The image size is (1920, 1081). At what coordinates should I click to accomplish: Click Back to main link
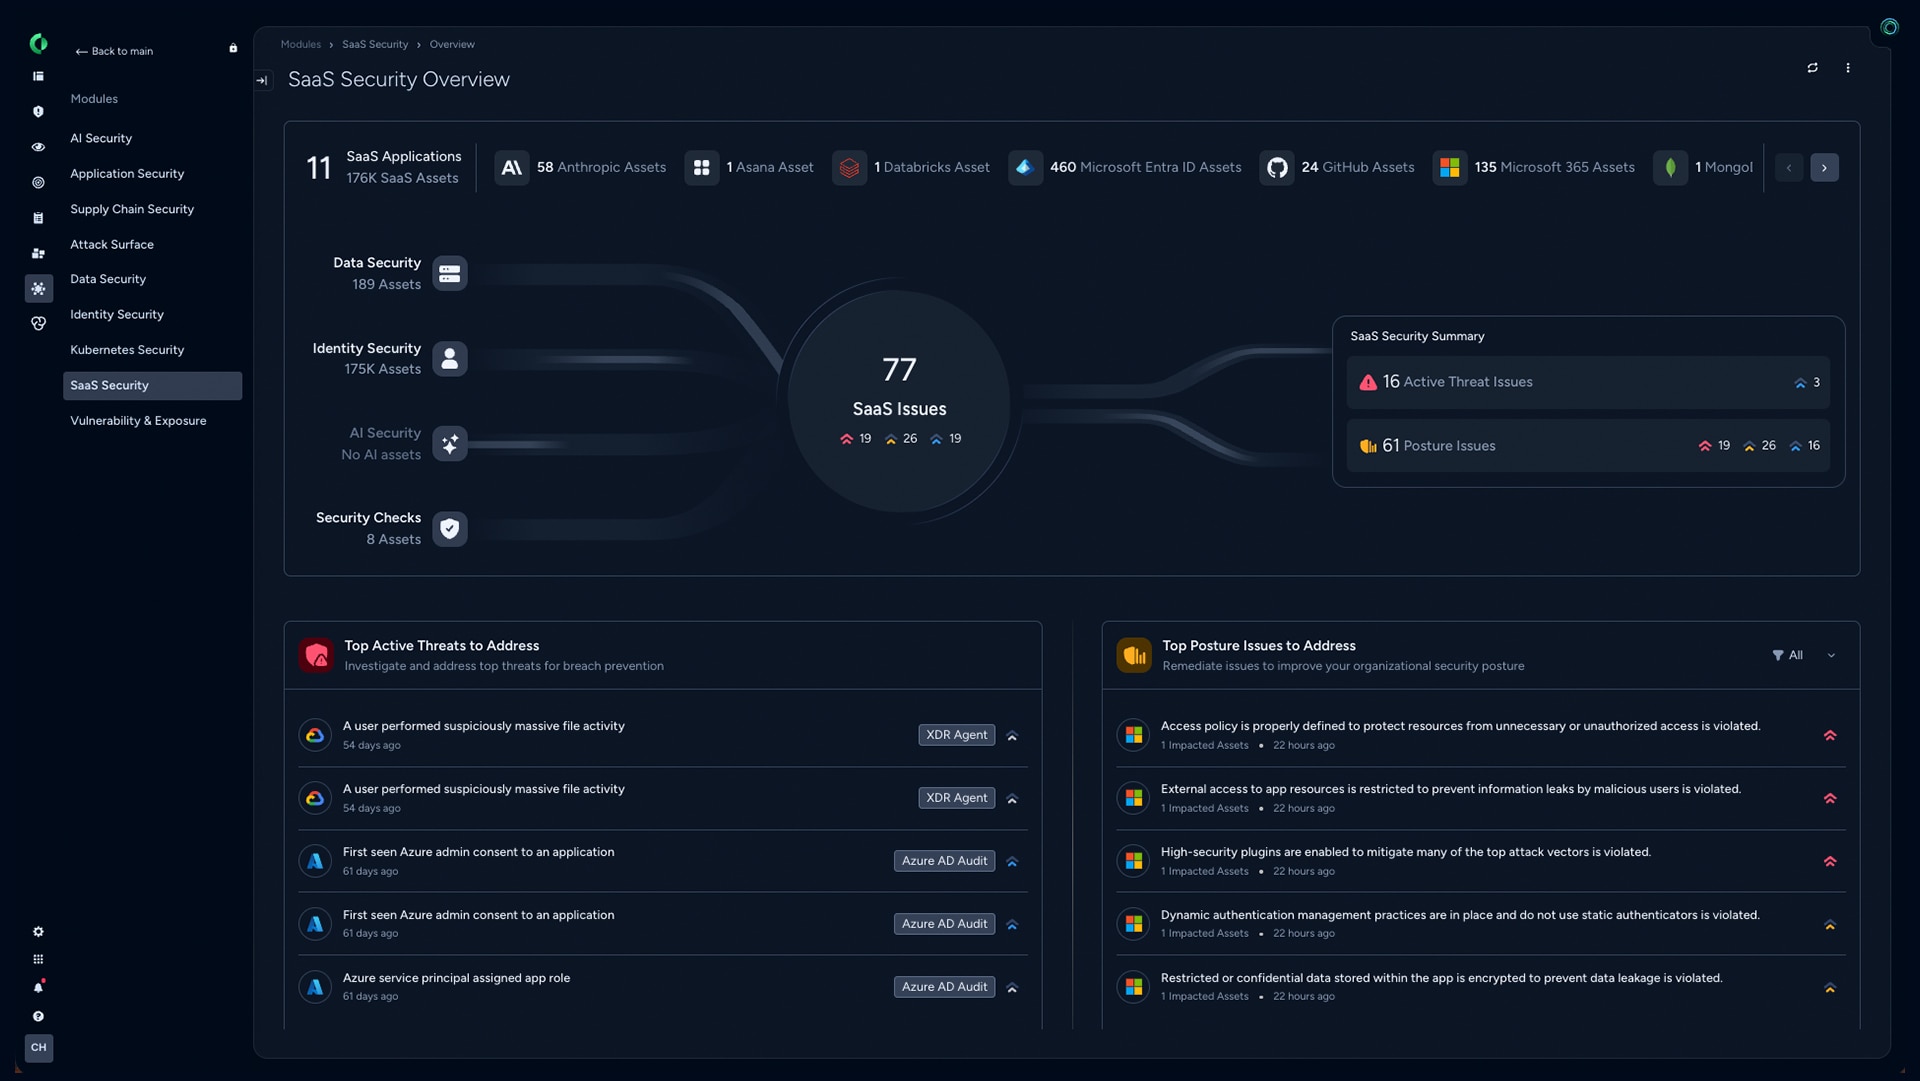(114, 51)
